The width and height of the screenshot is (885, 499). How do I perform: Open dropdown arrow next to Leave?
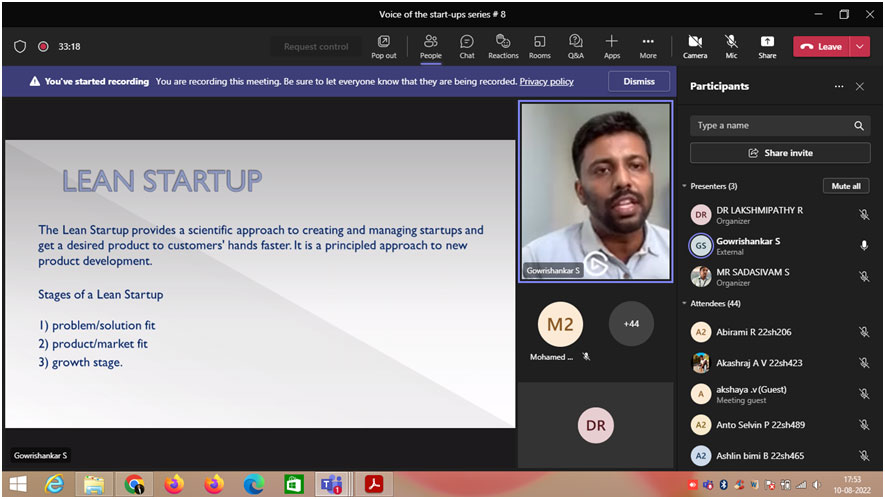pos(861,46)
